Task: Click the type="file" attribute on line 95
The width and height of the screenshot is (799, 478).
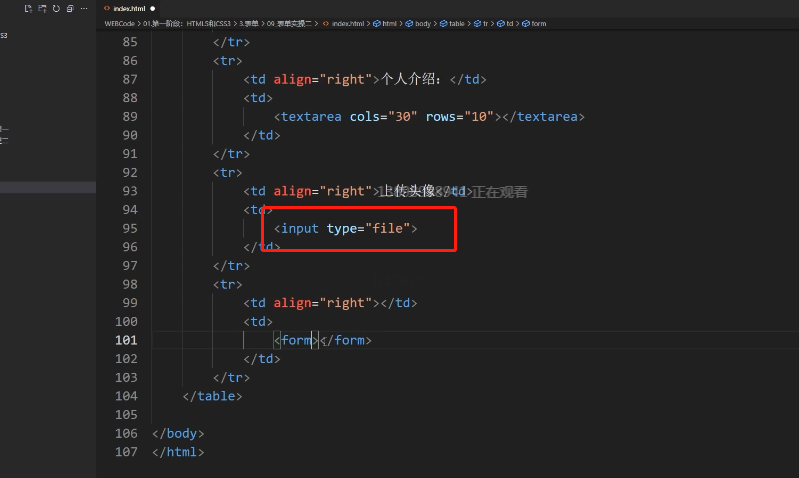Action: tap(368, 228)
